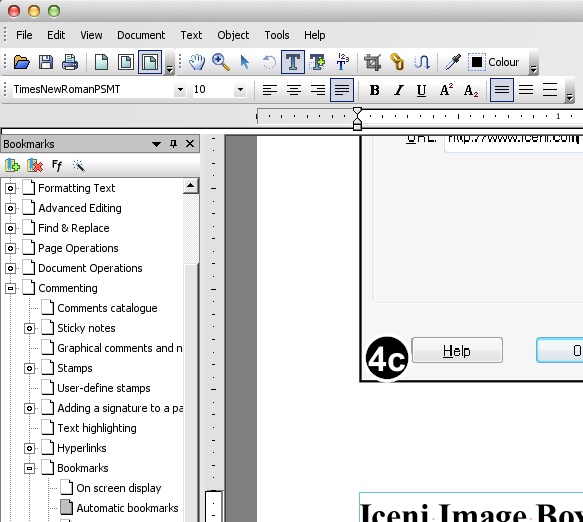This screenshot has height=522, width=583.
Task: Collapse the Commenting bookmark node
Action: tap(10, 288)
